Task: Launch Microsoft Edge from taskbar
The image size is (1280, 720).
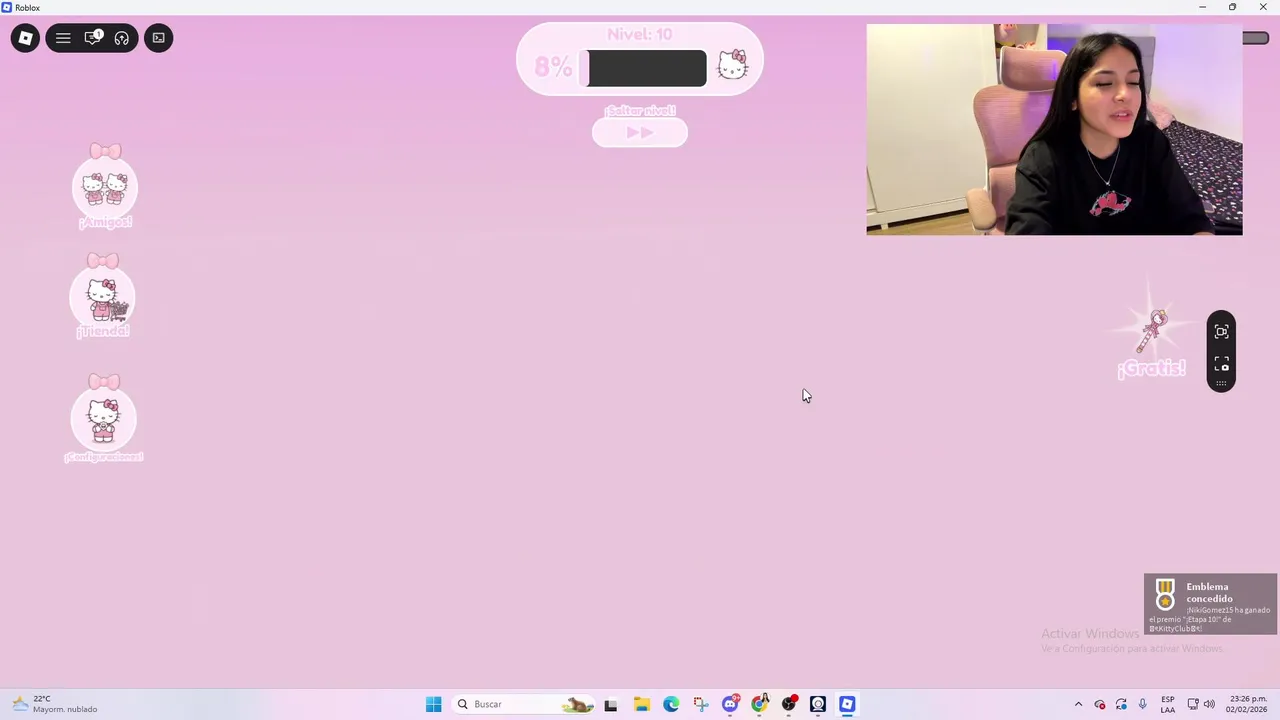Action: (x=671, y=704)
